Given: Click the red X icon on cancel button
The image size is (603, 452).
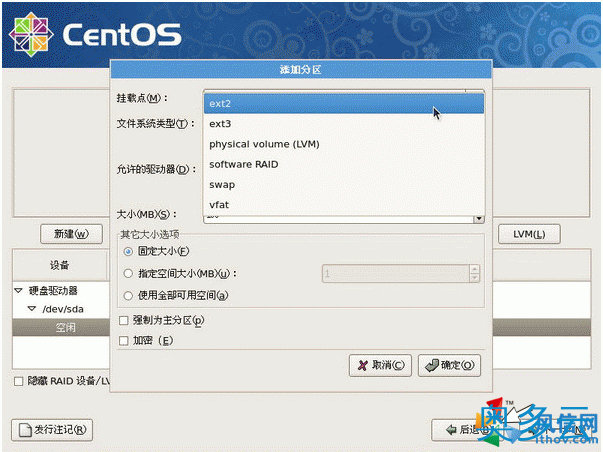Looking at the screenshot, I should (x=363, y=365).
